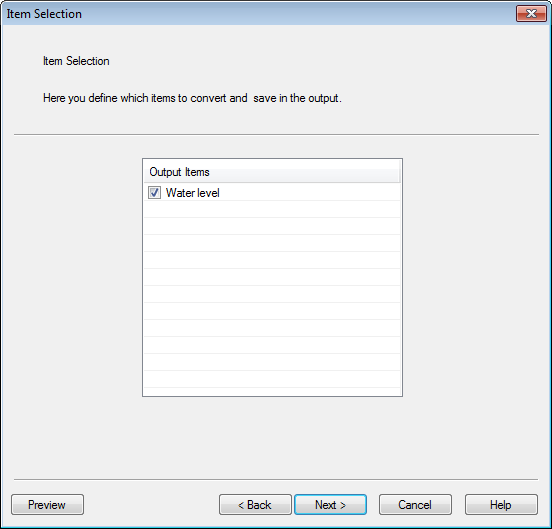Uncheck the Water level checkbox
Viewport: 552px width, 529px height.
(154, 193)
